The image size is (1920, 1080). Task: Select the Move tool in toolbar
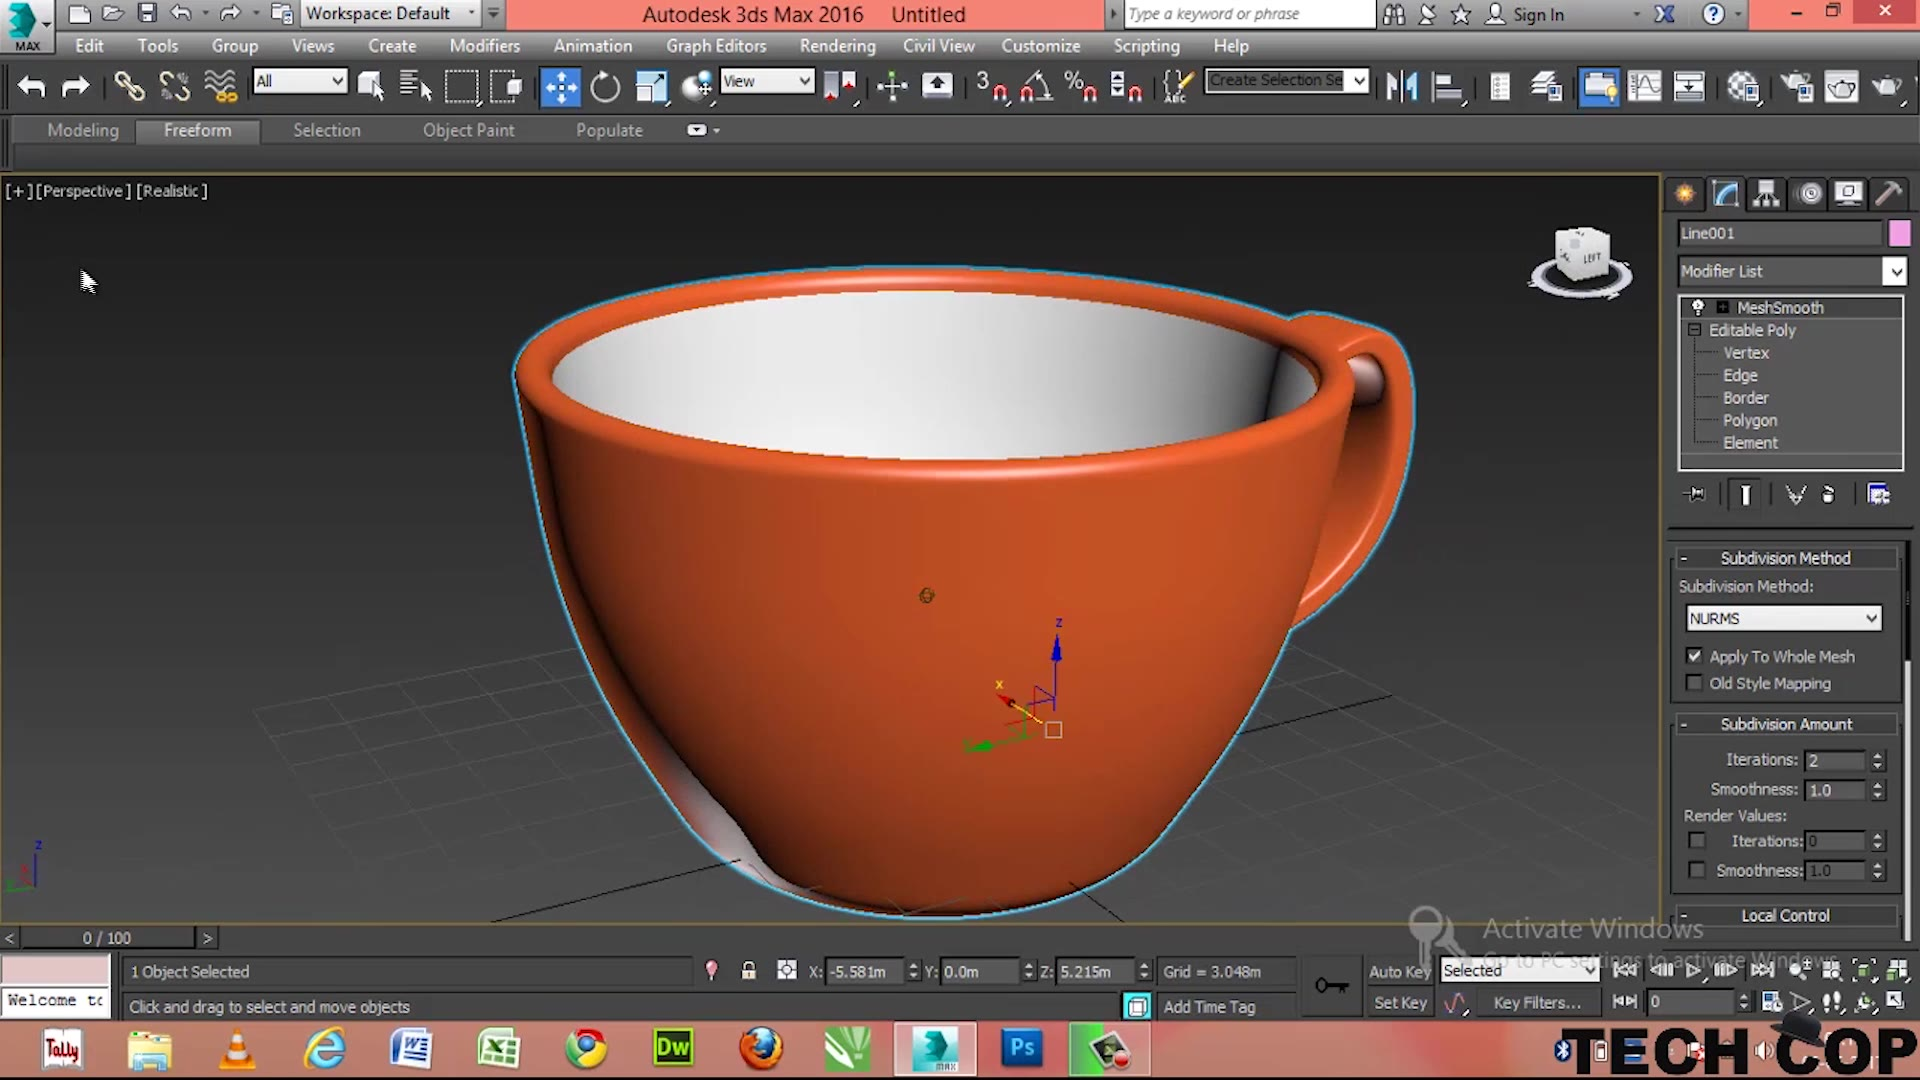point(558,86)
